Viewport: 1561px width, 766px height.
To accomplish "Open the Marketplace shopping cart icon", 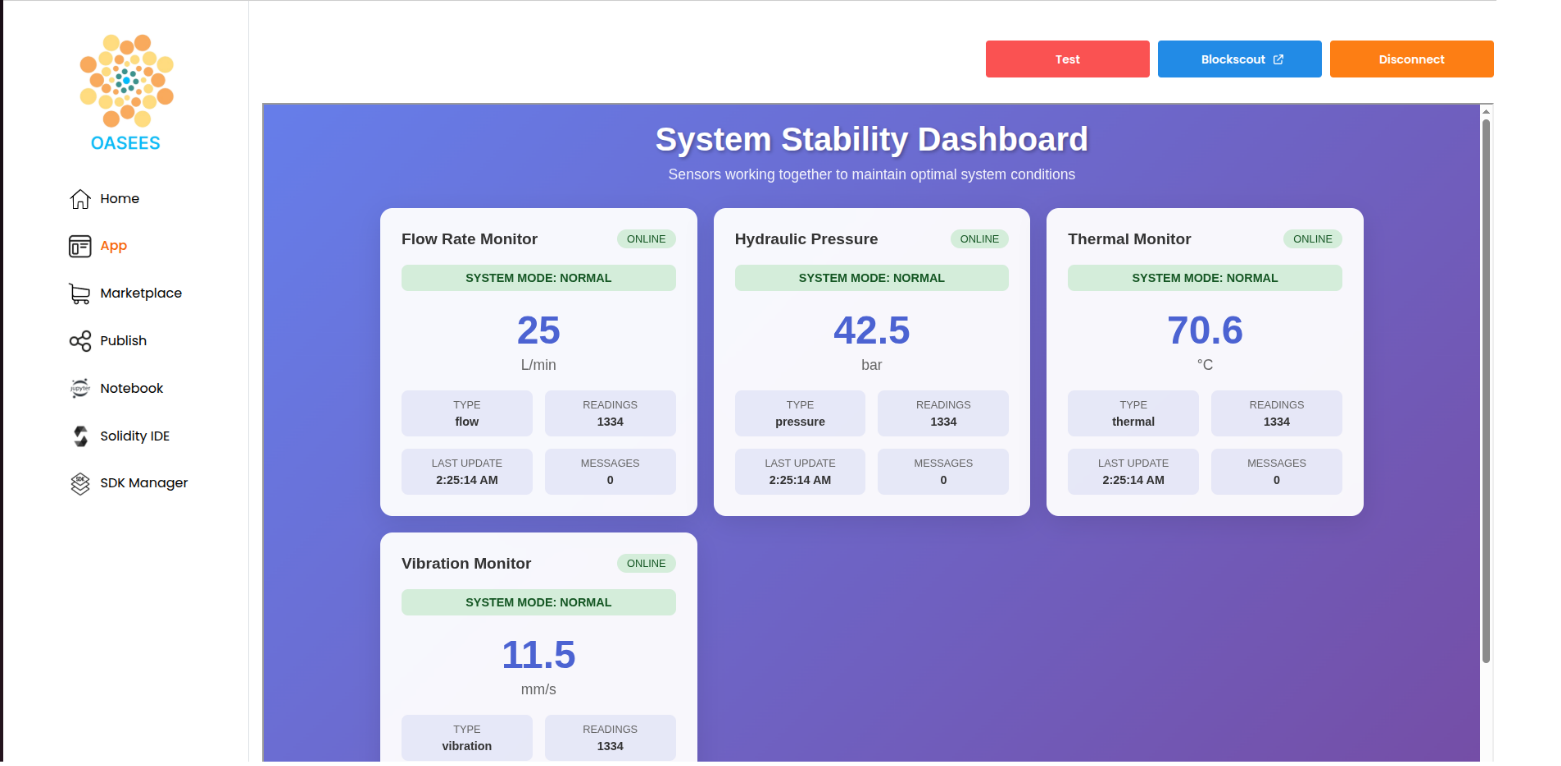I will (x=80, y=293).
